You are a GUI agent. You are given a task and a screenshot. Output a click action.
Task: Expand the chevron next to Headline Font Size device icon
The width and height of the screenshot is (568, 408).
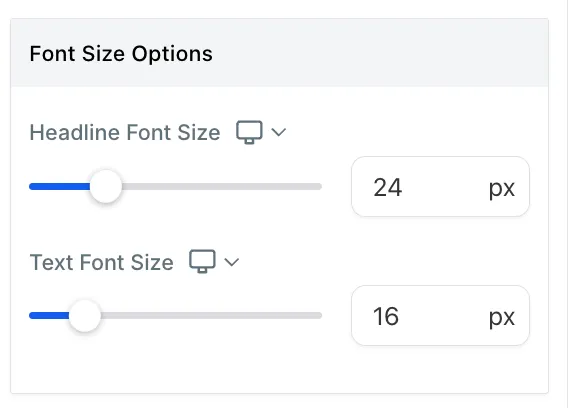coord(279,132)
